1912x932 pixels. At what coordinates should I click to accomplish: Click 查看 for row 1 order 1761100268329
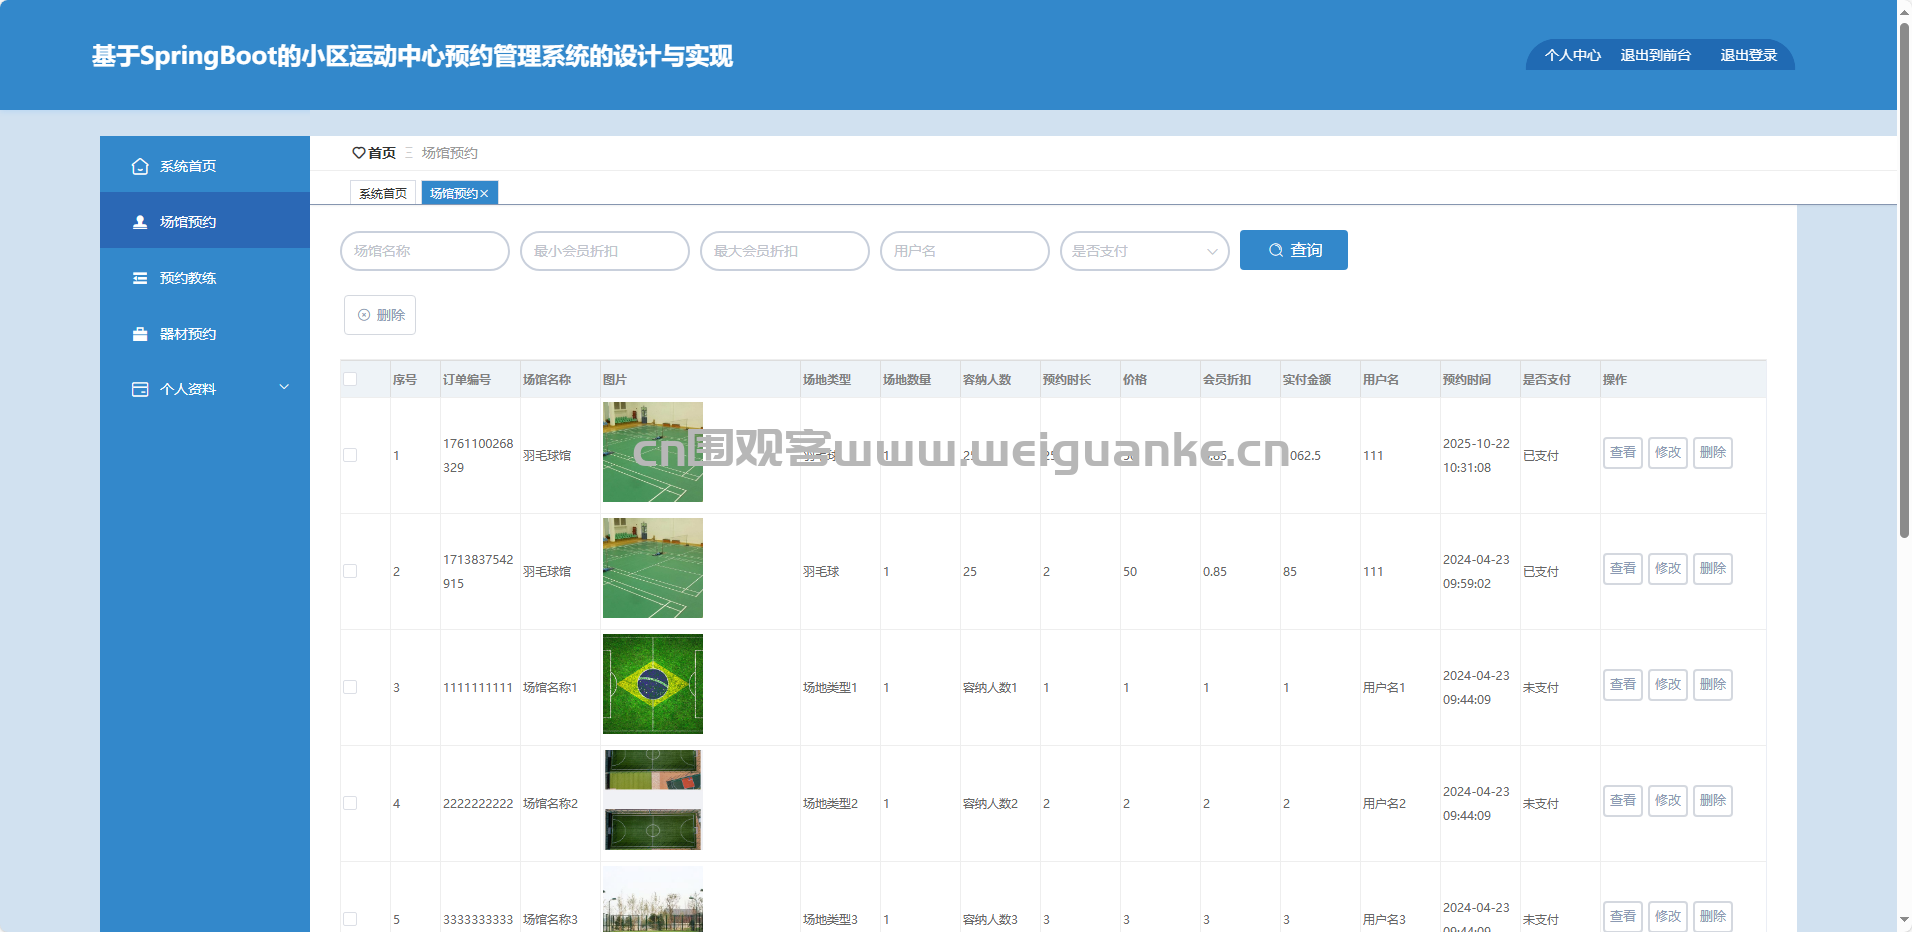coord(1623,453)
